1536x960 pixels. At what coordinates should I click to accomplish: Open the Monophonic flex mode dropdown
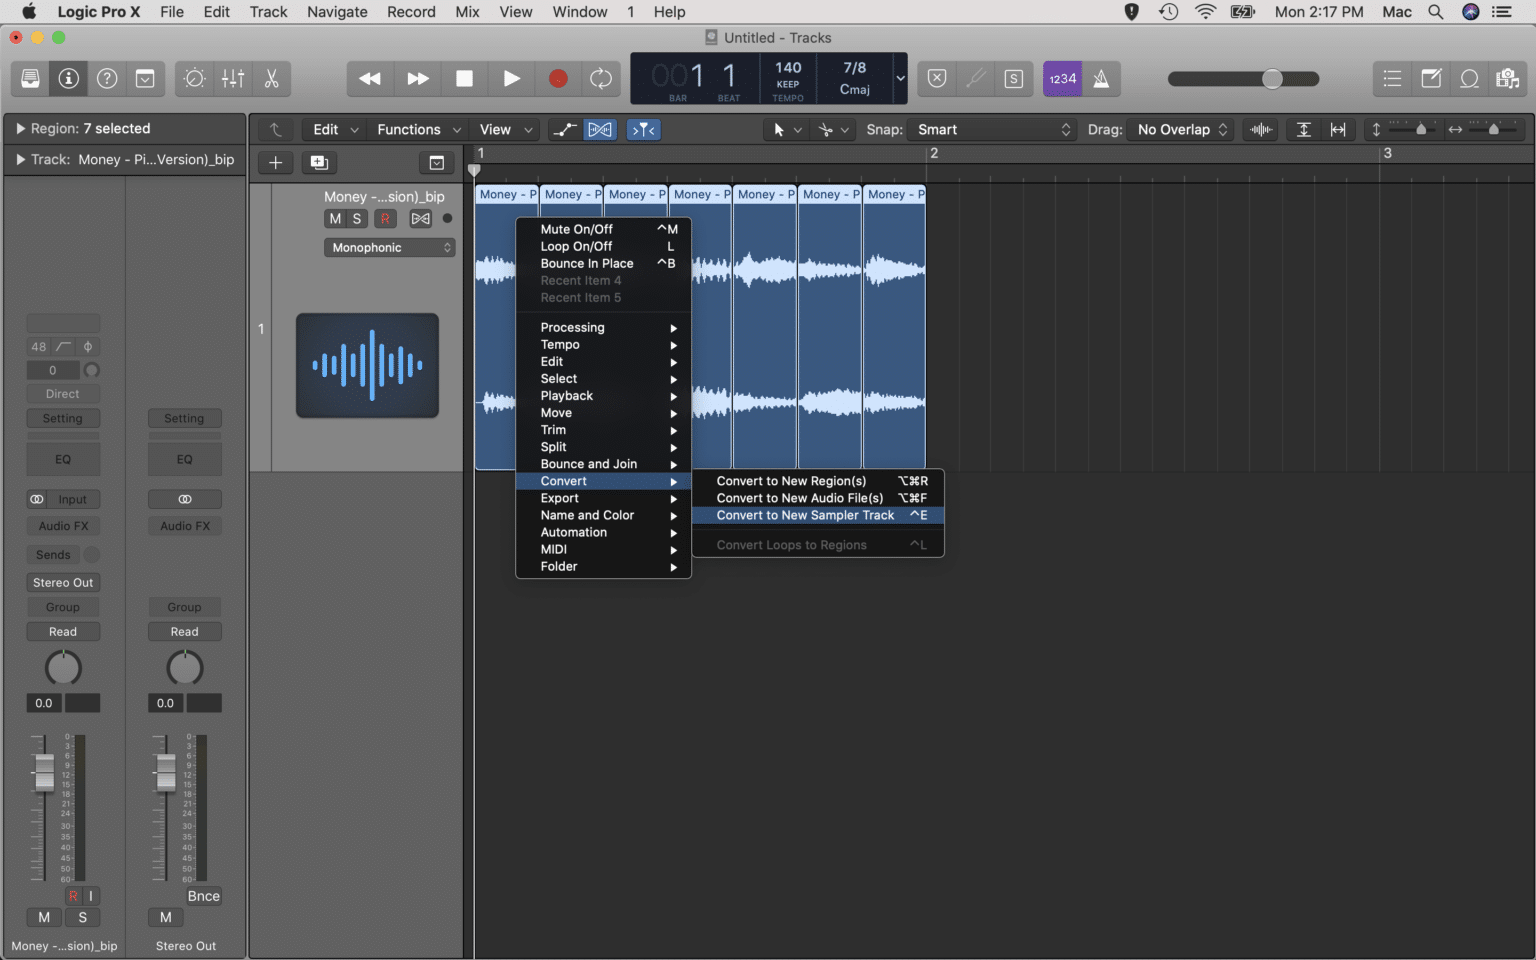389,247
